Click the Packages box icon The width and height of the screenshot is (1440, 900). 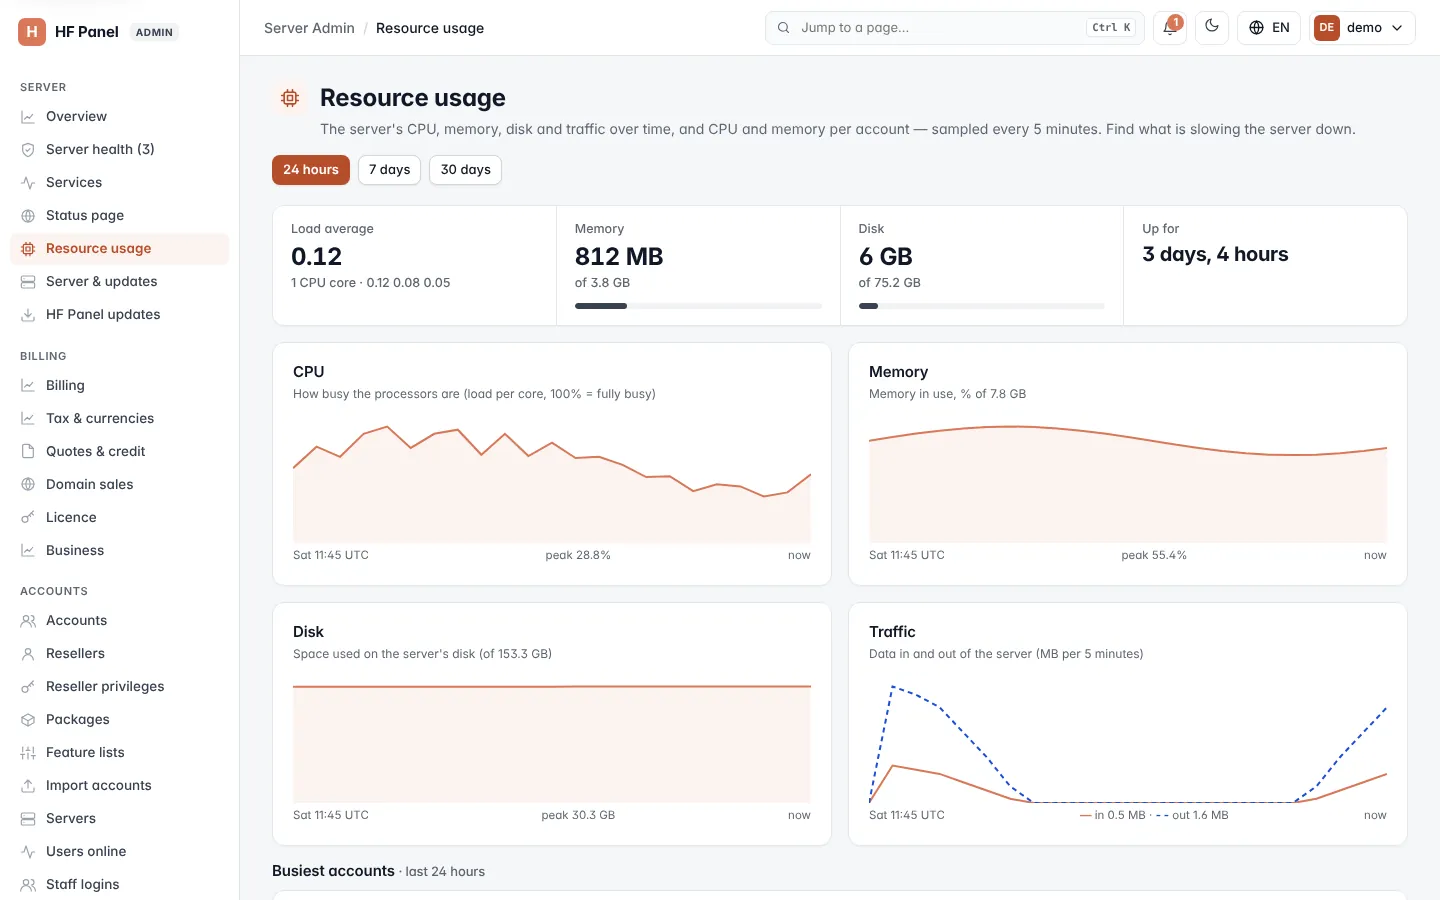point(28,720)
